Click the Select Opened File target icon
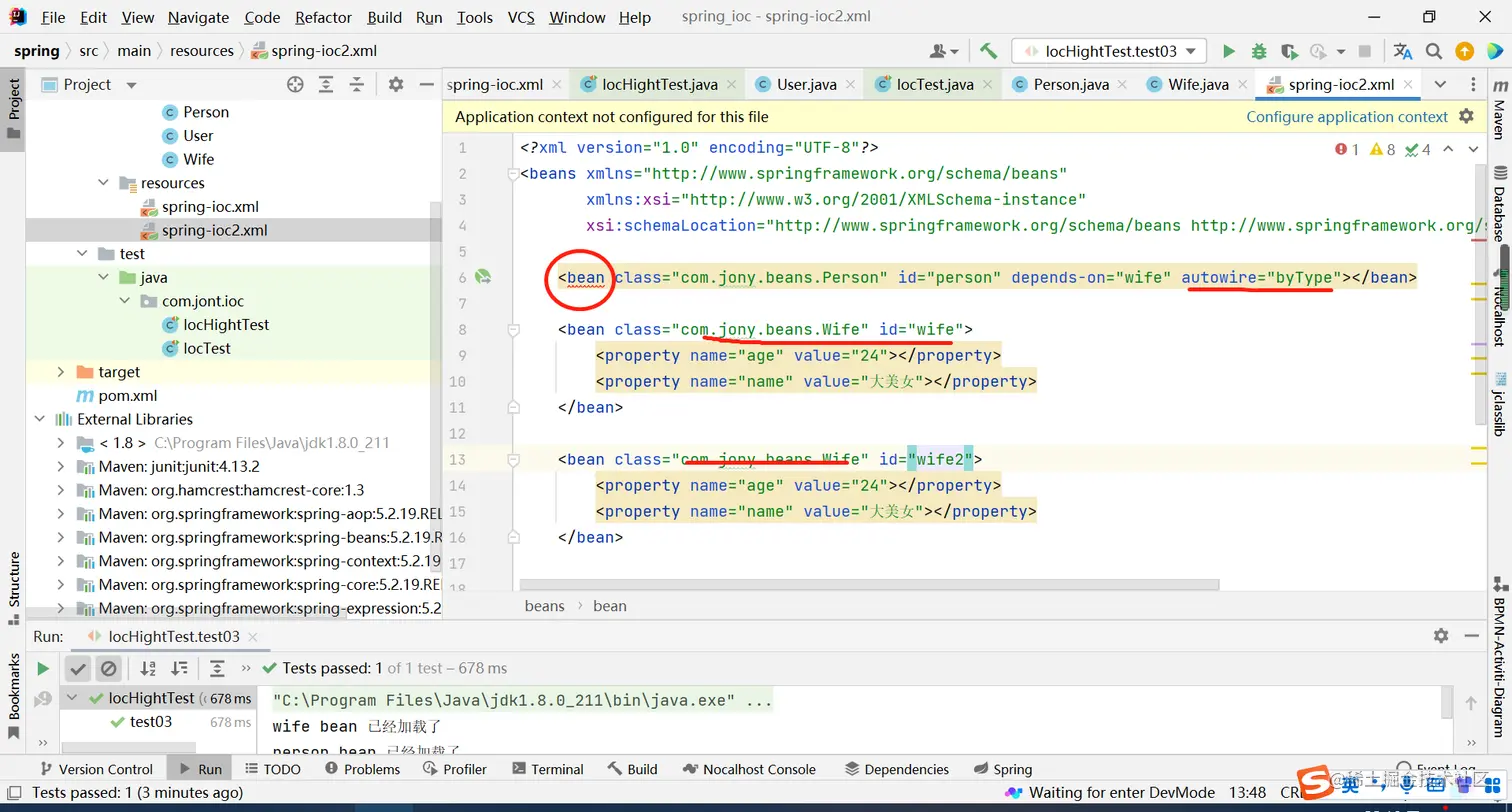 coord(295,85)
